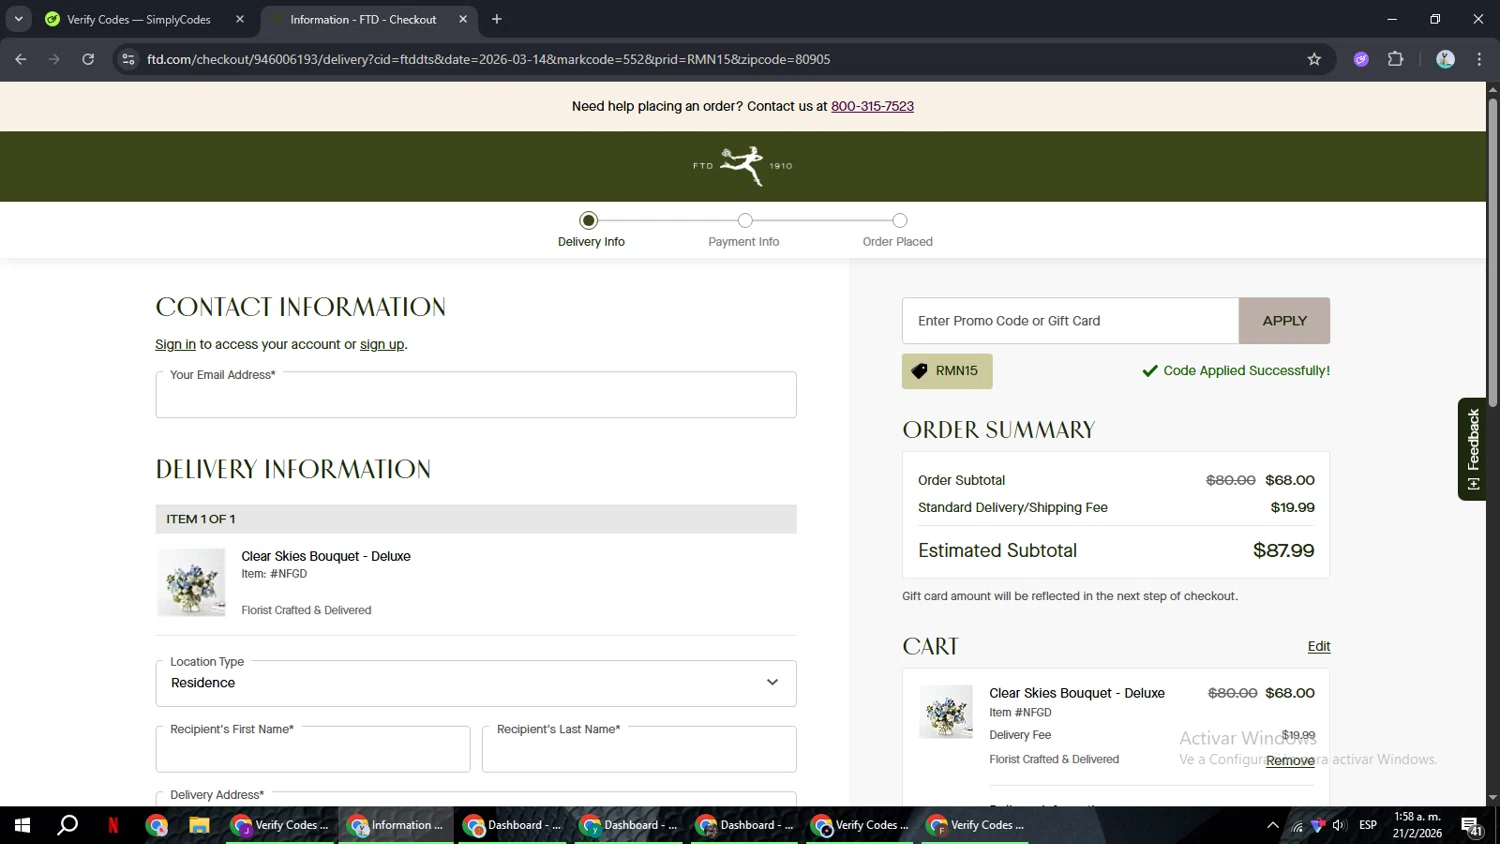Open the Chrome three-dot menu
1500x844 pixels.
click(1479, 59)
